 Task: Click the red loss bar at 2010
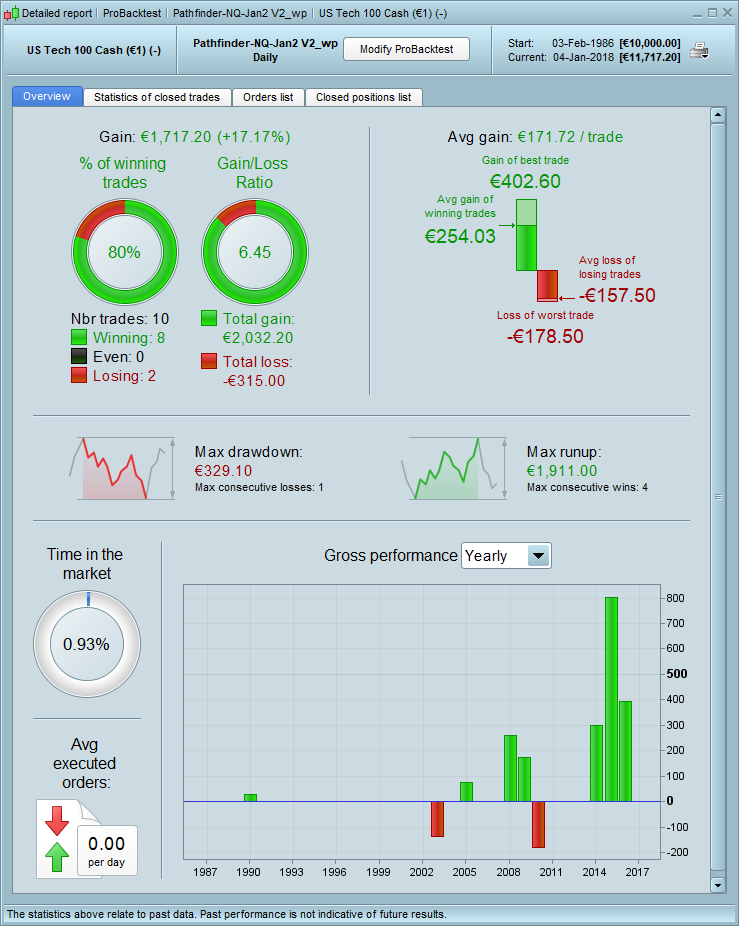pos(538,824)
